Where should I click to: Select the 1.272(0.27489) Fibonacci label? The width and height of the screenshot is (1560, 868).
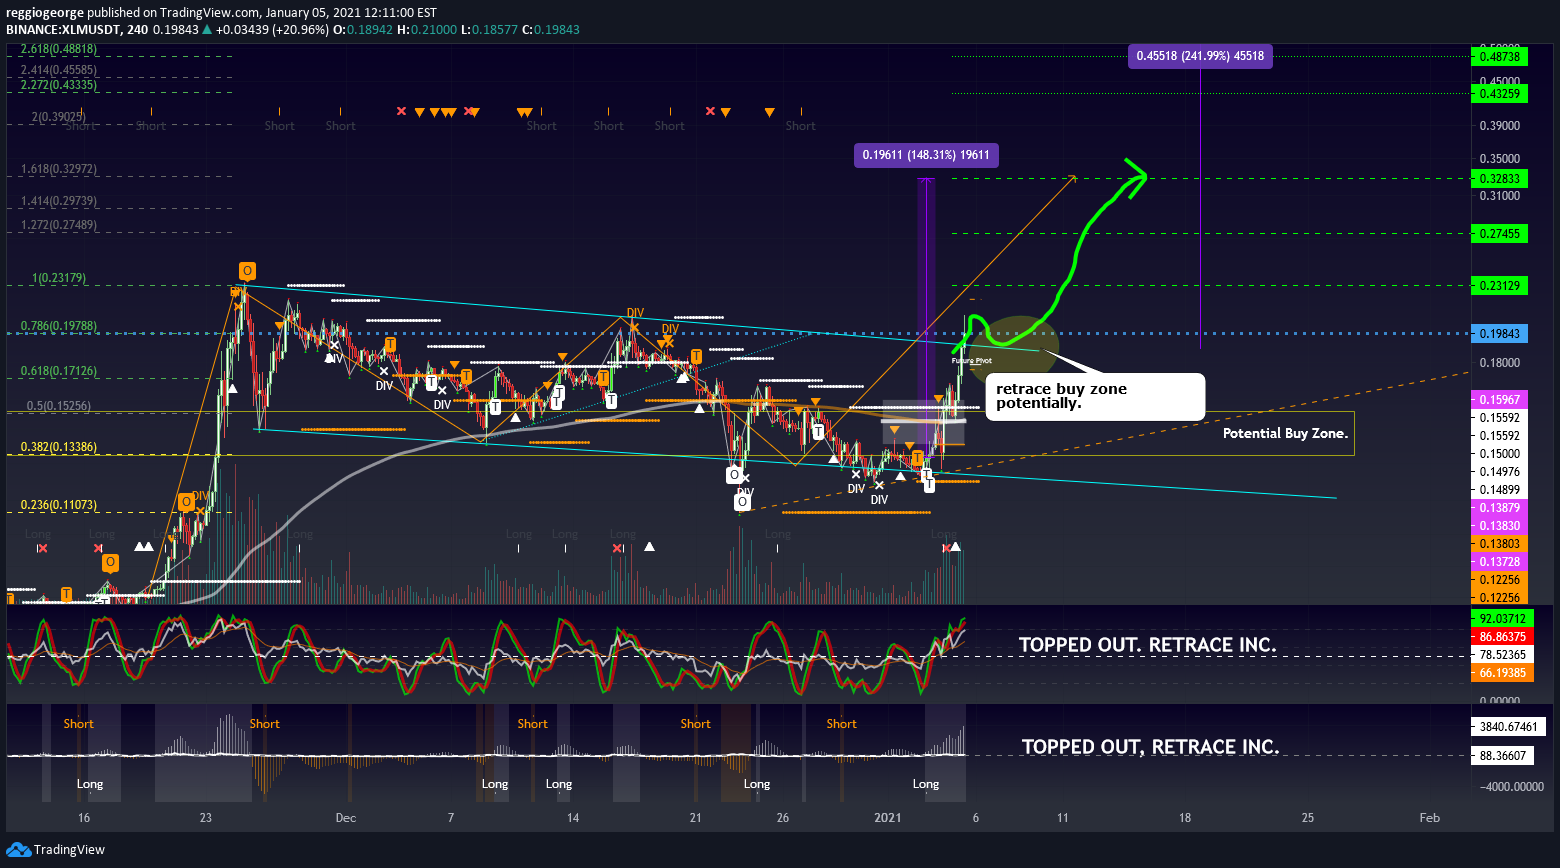[59, 225]
